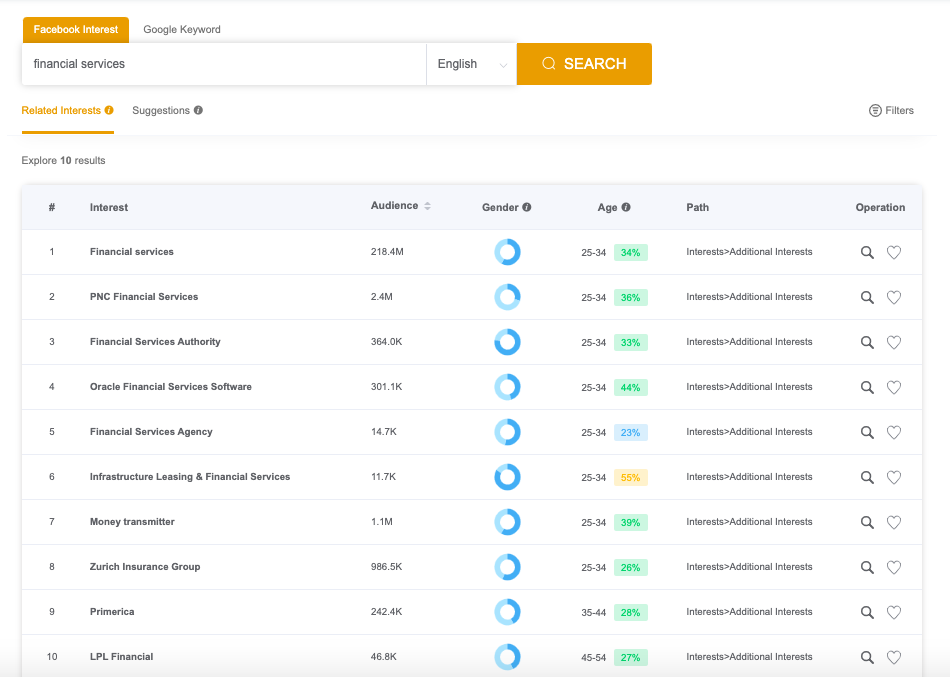Click gender donut for Oracle Financial Services Software
The image size is (950, 677).
tap(508, 387)
